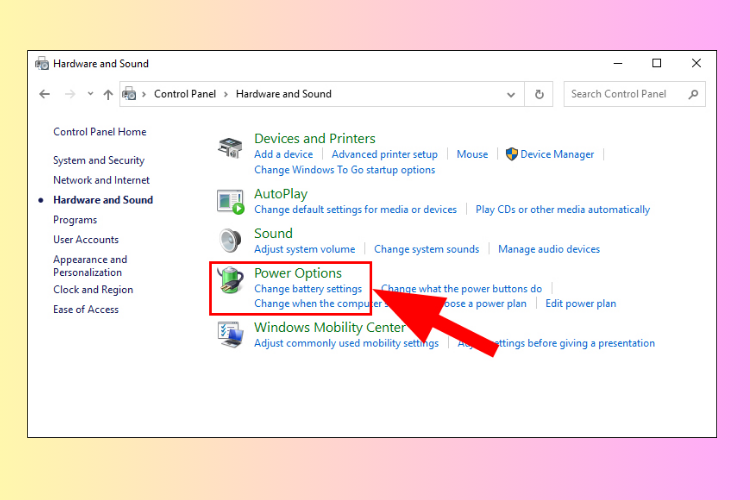Expand the chevron after Control Panel breadcrumb
750x500 pixels.
coord(226,94)
